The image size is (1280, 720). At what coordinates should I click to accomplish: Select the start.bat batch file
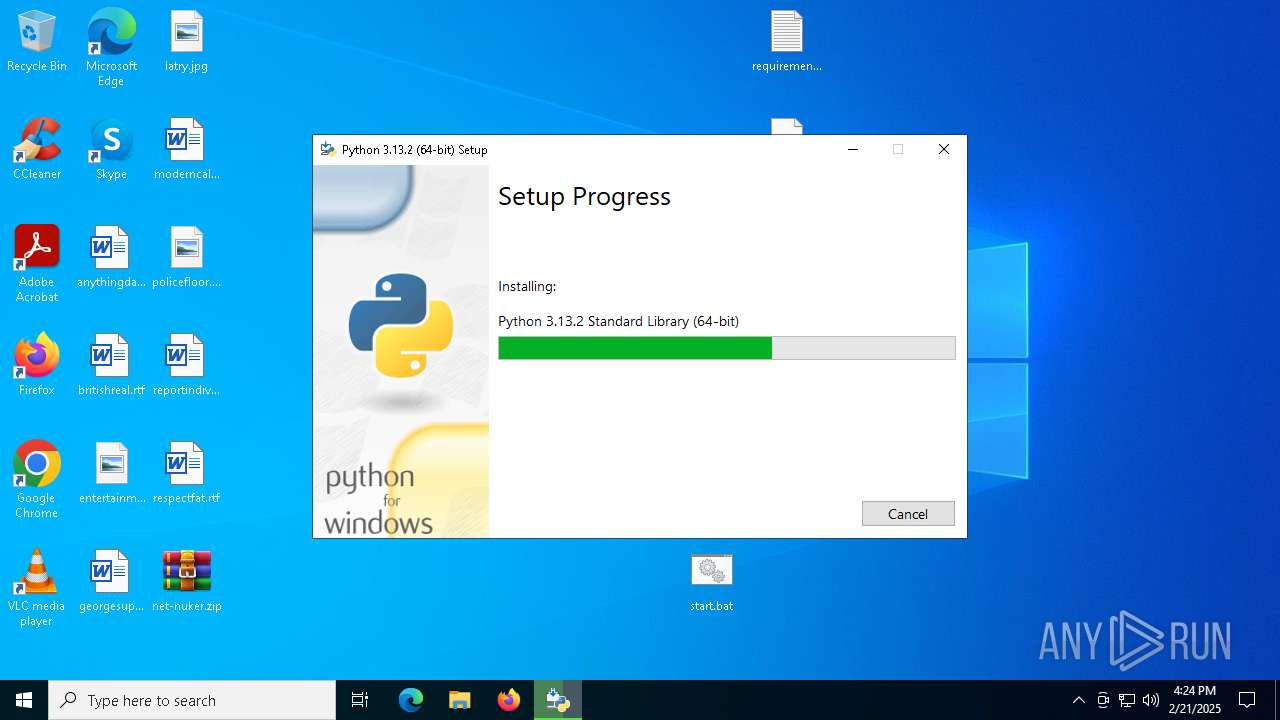pos(711,582)
